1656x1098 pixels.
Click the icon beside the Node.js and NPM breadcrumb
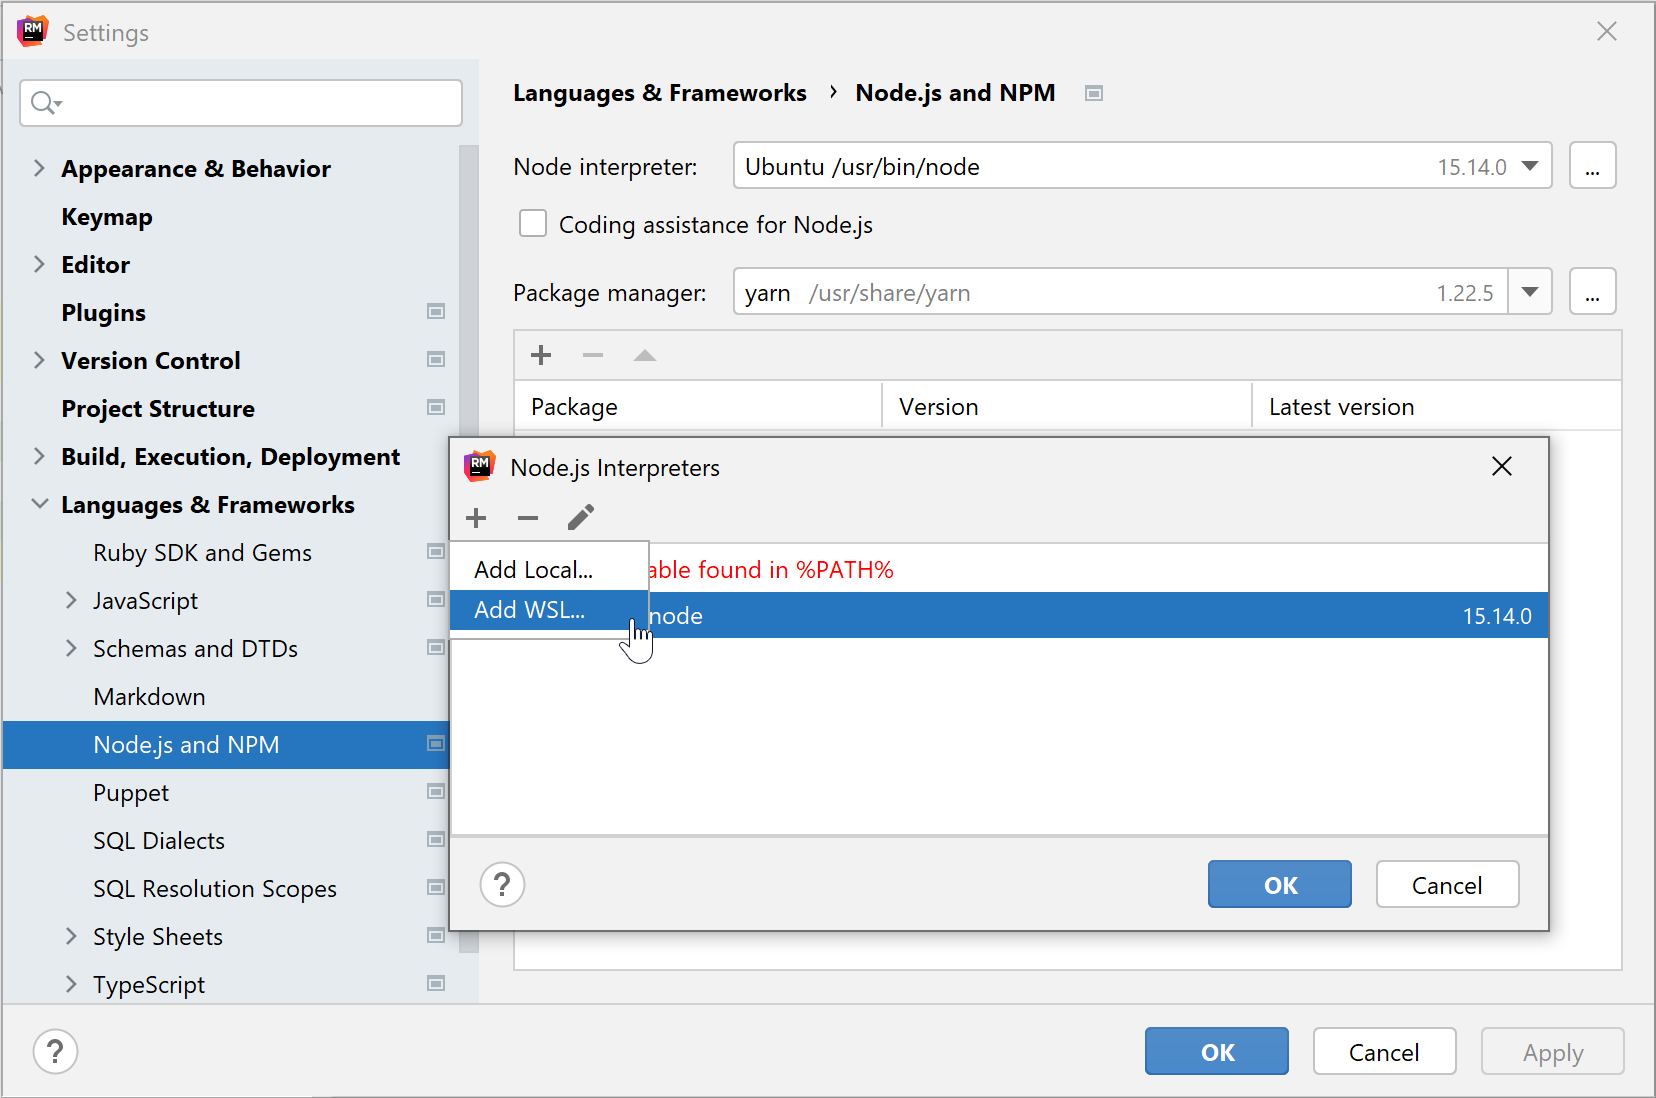point(1093,92)
